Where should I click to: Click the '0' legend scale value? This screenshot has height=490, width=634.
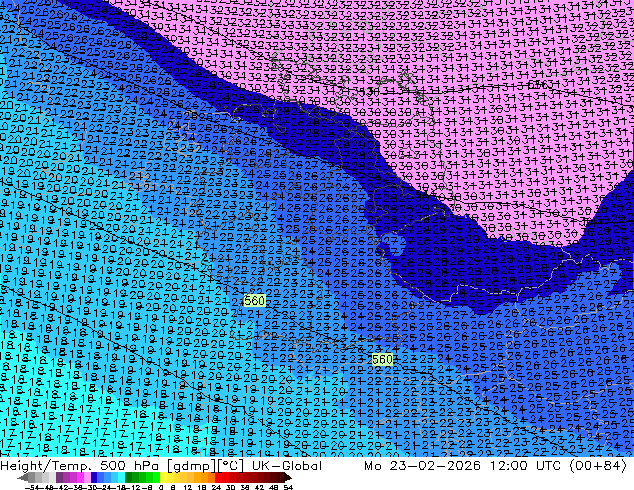[161, 488]
